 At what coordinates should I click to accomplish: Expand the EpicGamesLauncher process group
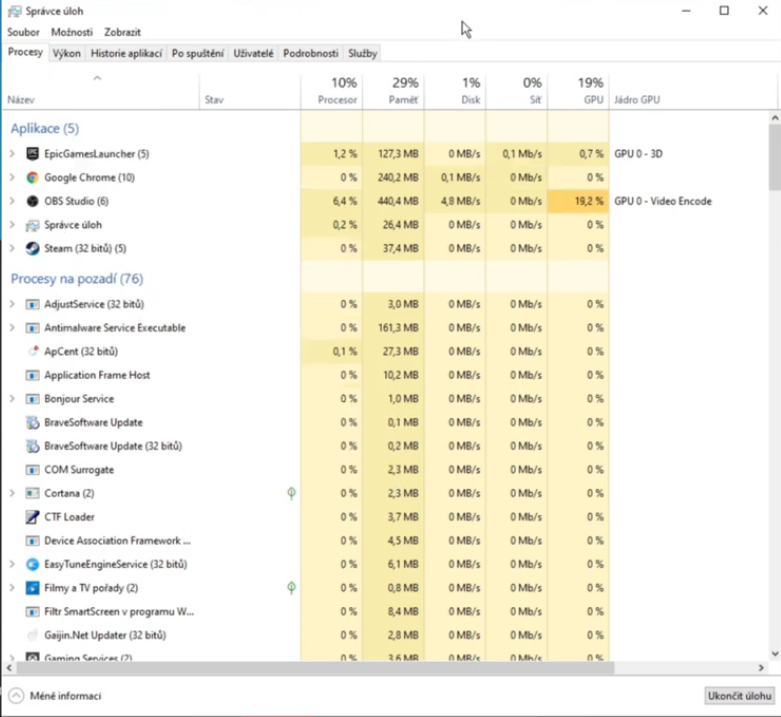12,154
